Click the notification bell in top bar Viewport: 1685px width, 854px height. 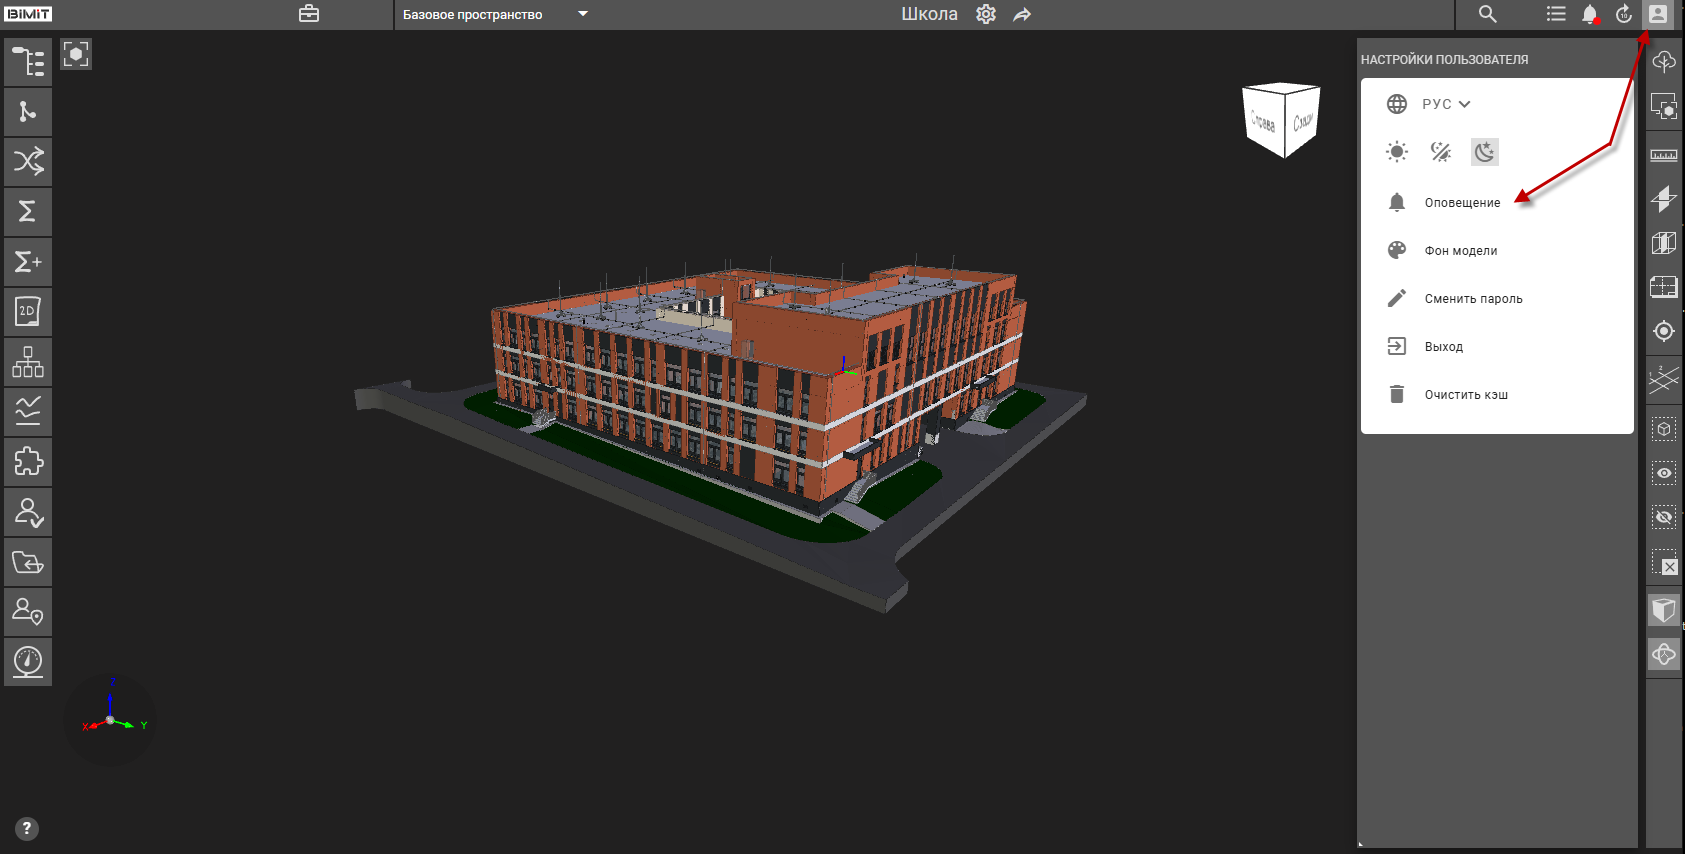click(1590, 14)
